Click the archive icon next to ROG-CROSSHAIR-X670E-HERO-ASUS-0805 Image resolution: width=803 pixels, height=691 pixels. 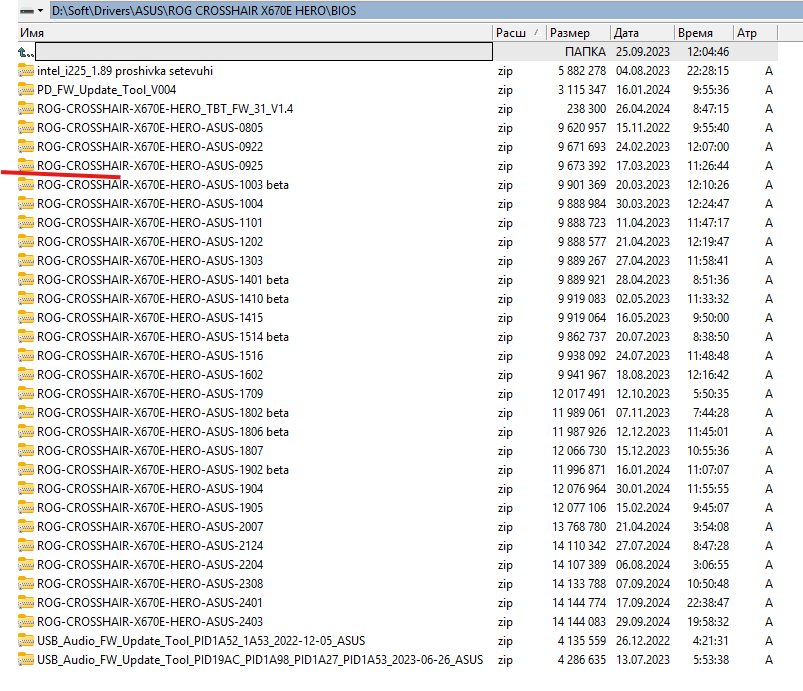26,128
